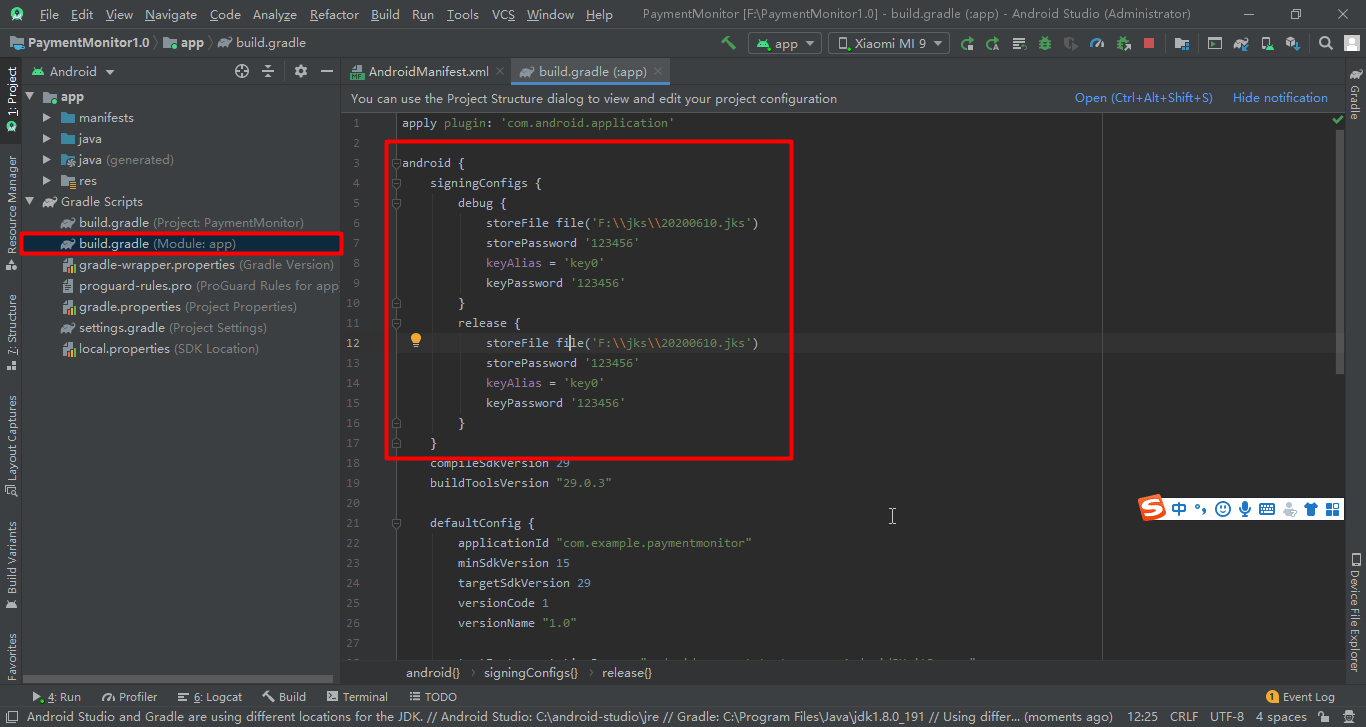Click CRLF line separator in status bar
The width and height of the screenshot is (1366, 727).
pyautogui.click(x=1183, y=717)
